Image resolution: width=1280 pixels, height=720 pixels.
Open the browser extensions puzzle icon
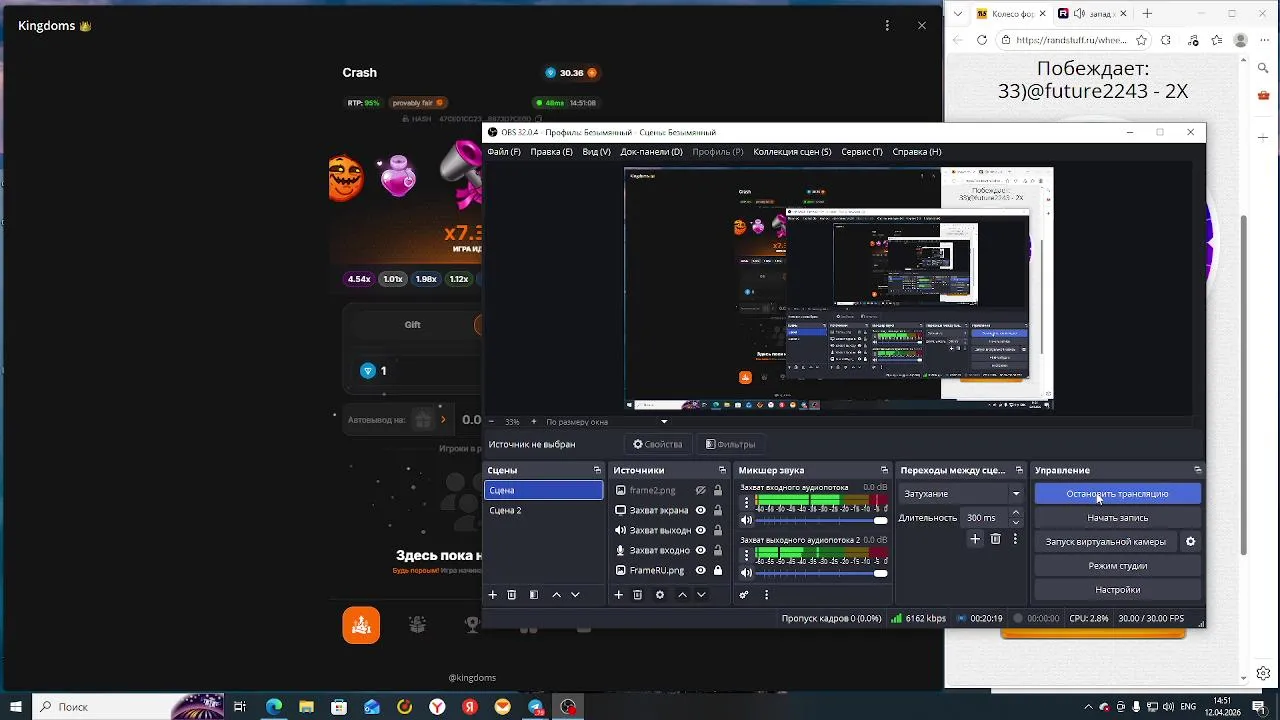(1166, 40)
